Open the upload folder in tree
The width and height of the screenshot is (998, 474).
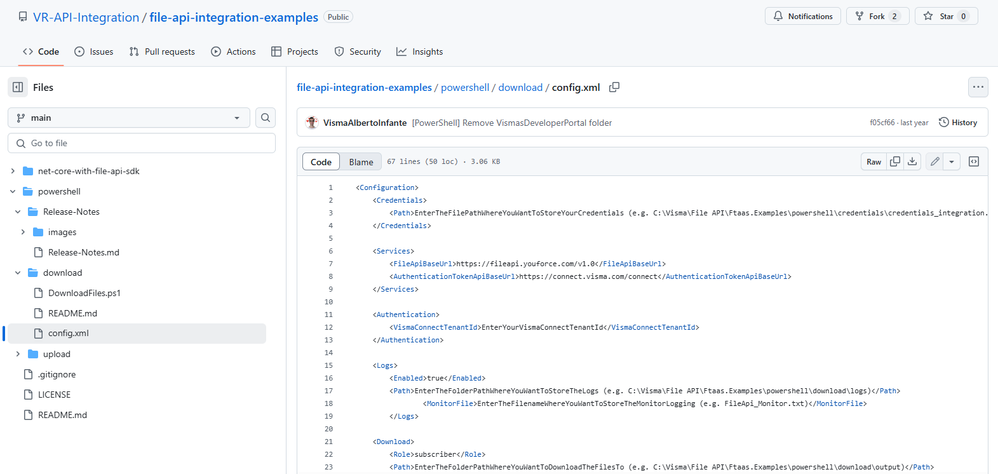click(x=57, y=354)
